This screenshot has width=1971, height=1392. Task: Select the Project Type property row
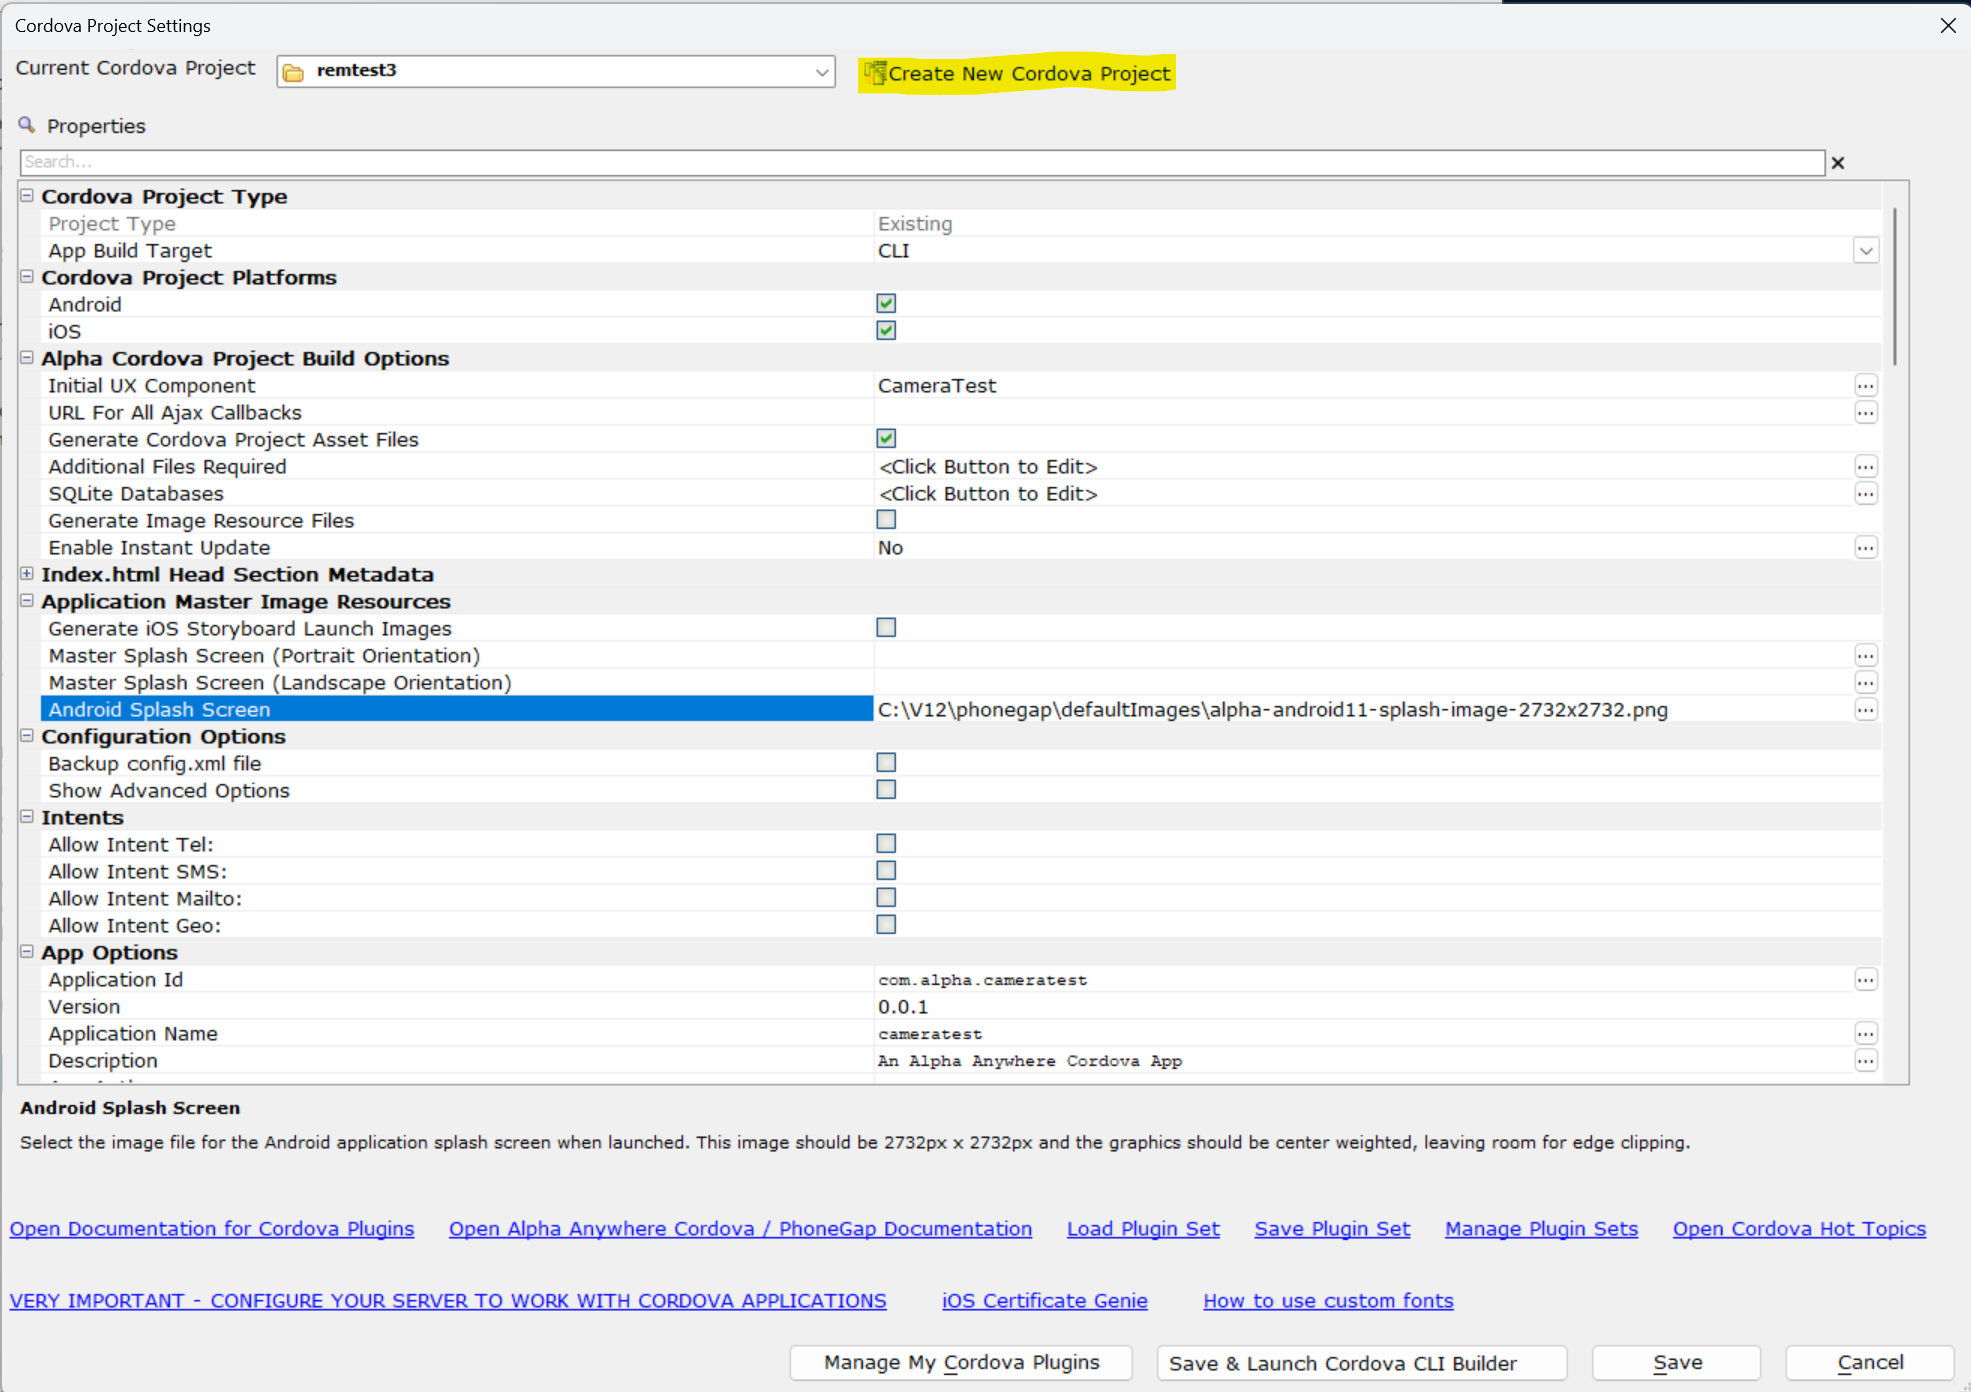pos(960,224)
